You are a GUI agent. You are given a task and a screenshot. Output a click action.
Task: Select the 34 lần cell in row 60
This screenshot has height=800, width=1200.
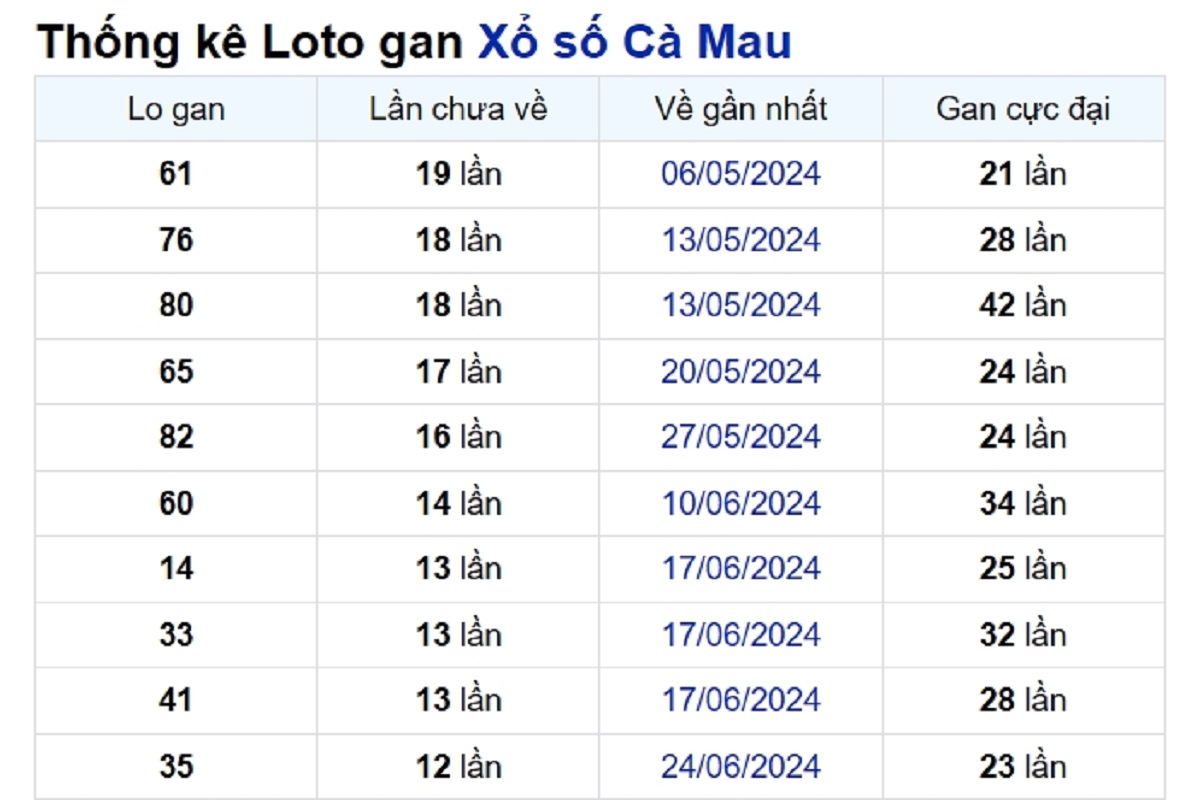click(x=1024, y=503)
